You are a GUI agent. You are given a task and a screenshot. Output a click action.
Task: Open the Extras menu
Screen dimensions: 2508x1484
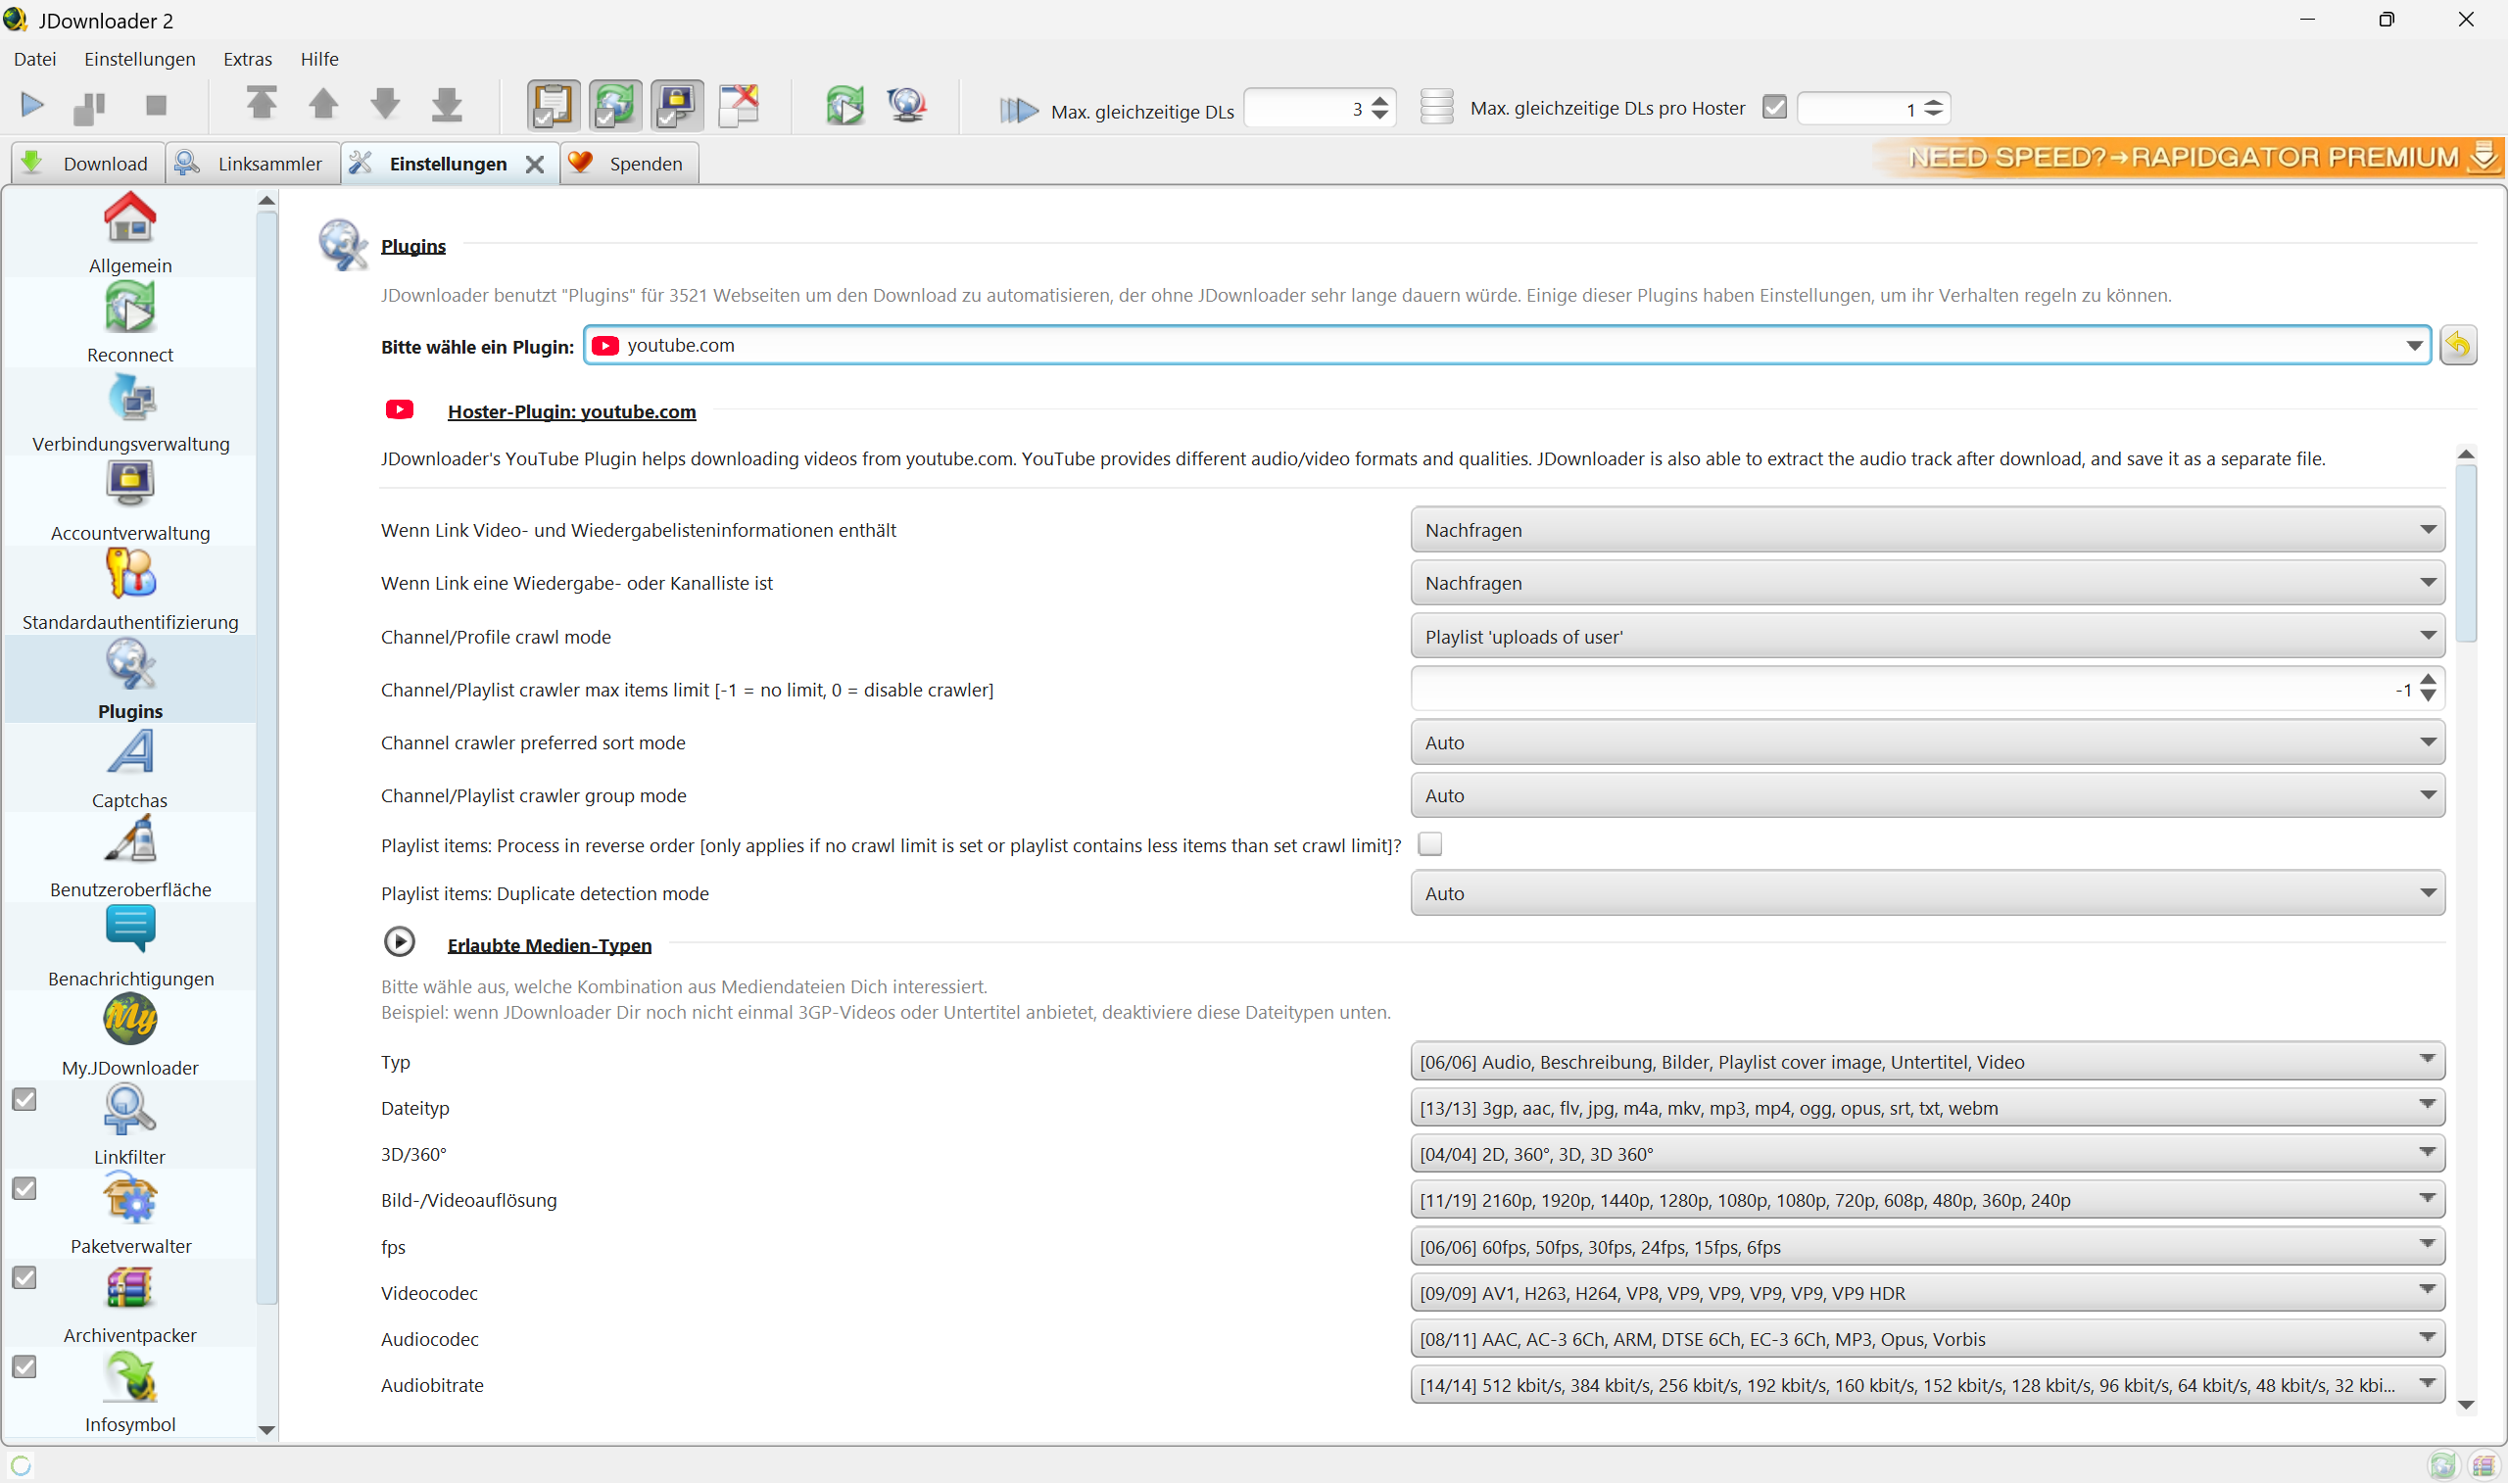click(x=248, y=59)
